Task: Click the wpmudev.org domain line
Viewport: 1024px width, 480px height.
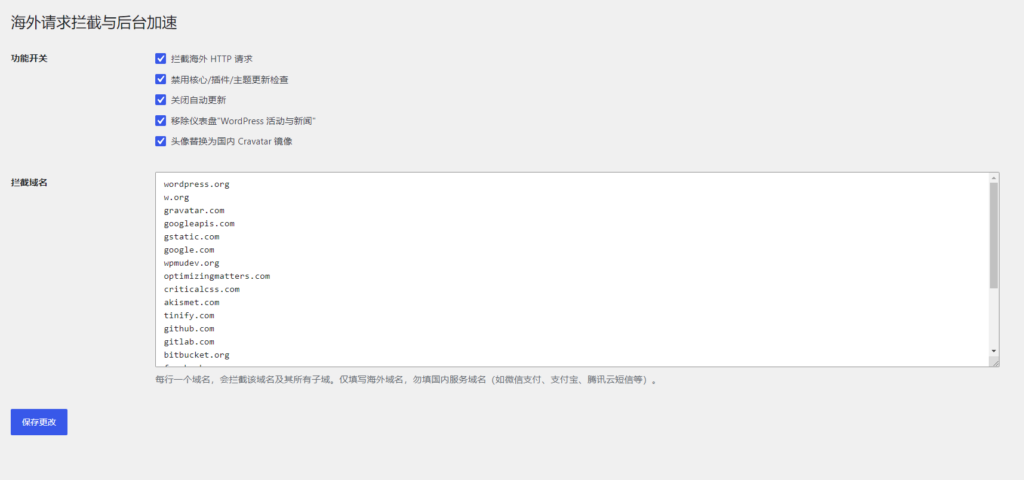Action: tap(191, 263)
